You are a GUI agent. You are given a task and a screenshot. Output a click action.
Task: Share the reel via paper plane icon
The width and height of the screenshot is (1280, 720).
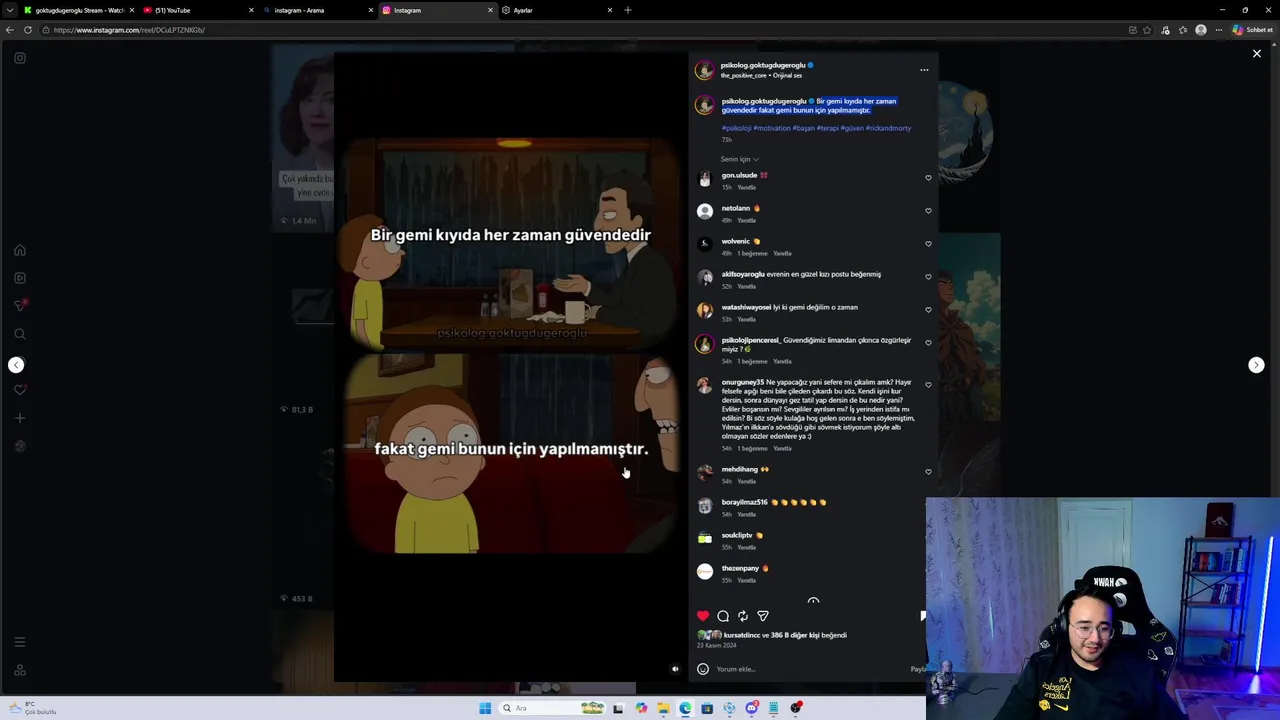pyautogui.click(x=763, y=616)
